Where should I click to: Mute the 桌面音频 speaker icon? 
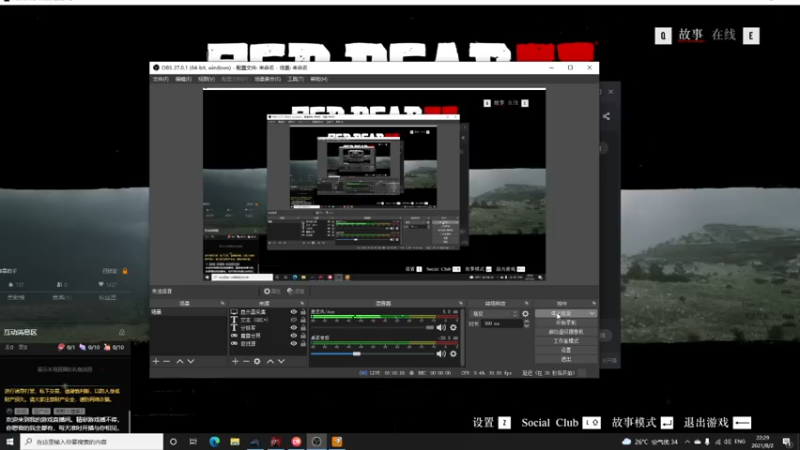click(x=441, y=354)
